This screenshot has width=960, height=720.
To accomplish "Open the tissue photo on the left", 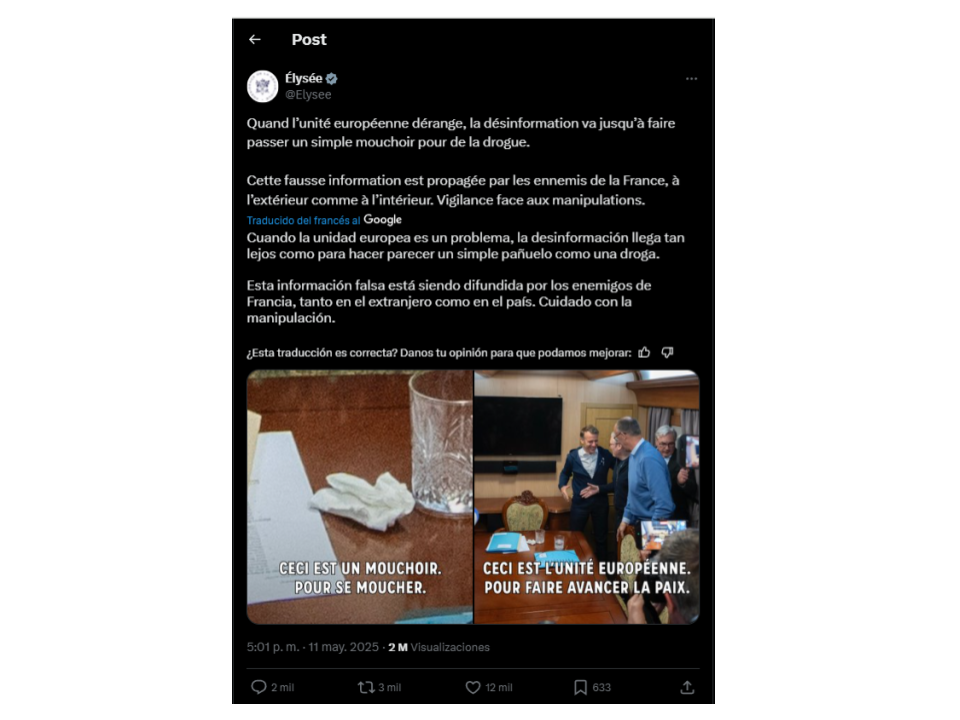I will pyautogui.click(x=360, y=497).
